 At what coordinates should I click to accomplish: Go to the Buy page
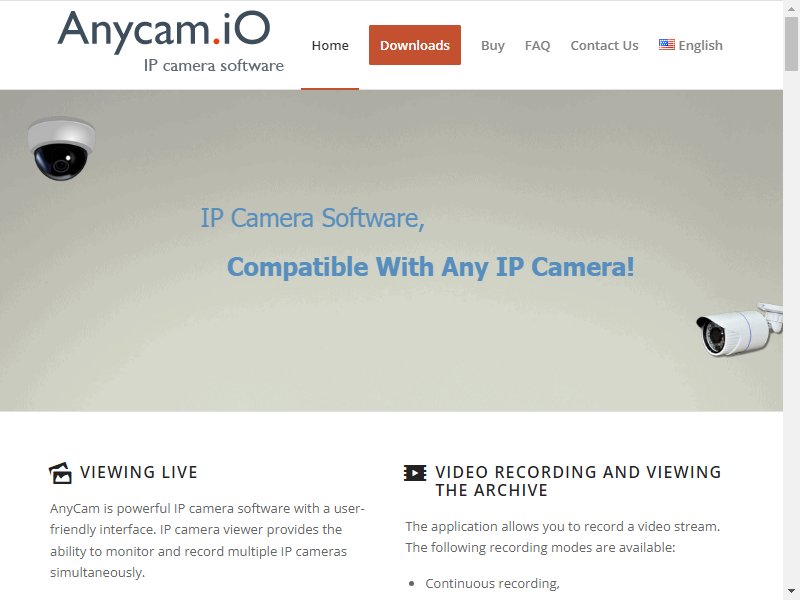point(492,45)
